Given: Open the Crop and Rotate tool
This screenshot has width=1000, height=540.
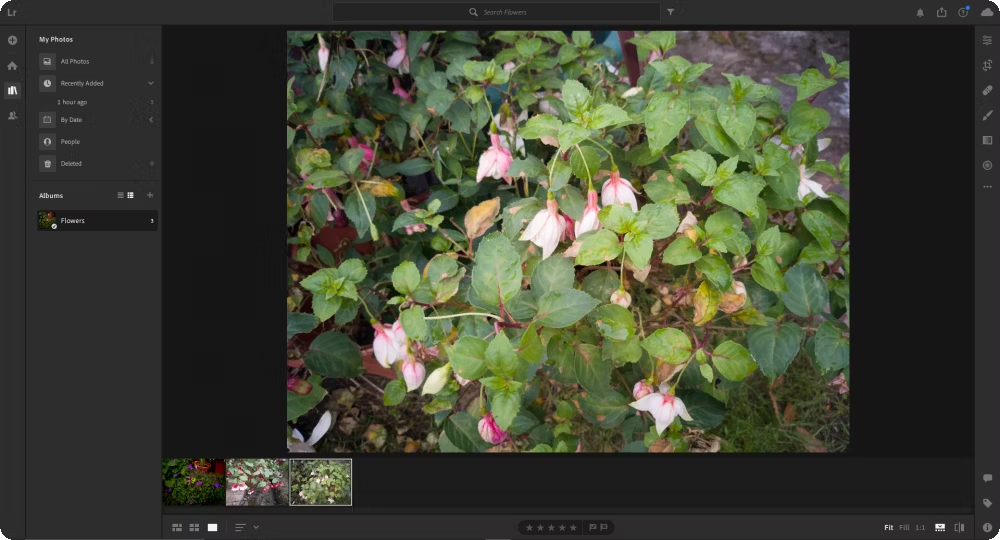Looking at the screenshot, I should [x=987, y=65].
